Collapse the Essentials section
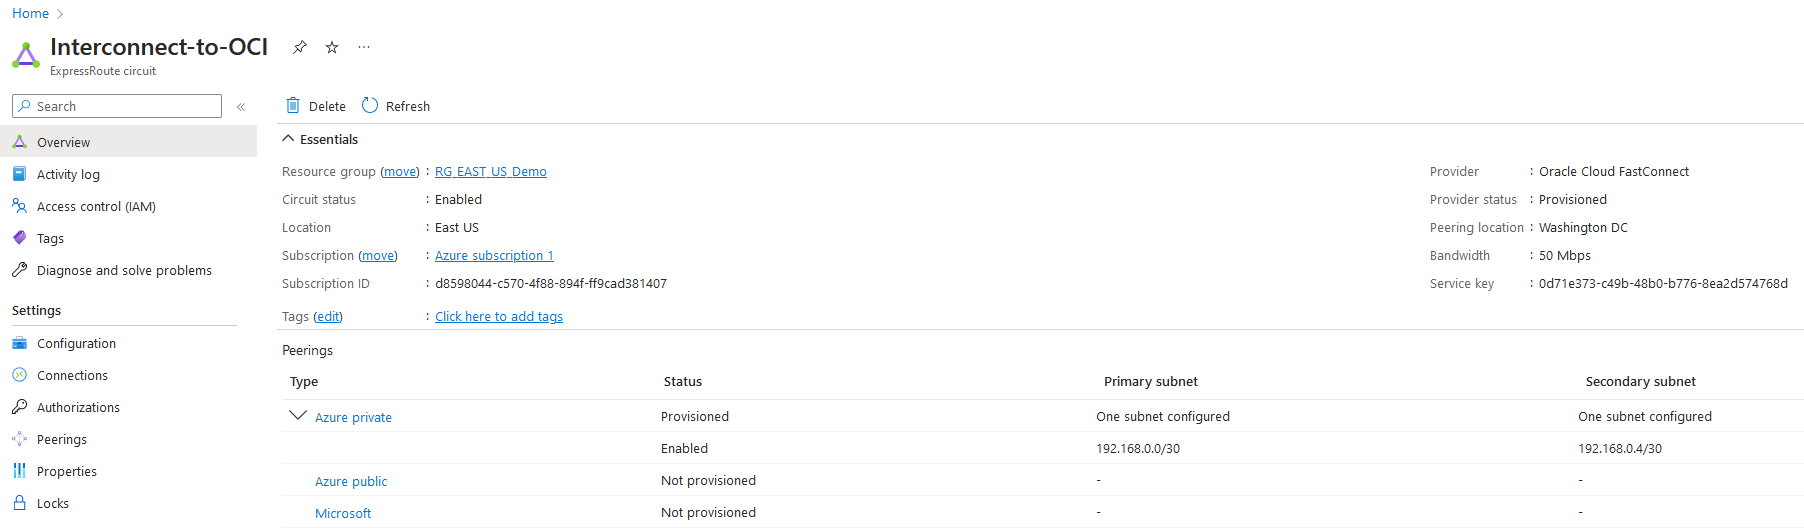The image size is (1804, 530). click(x=288, y=139)
